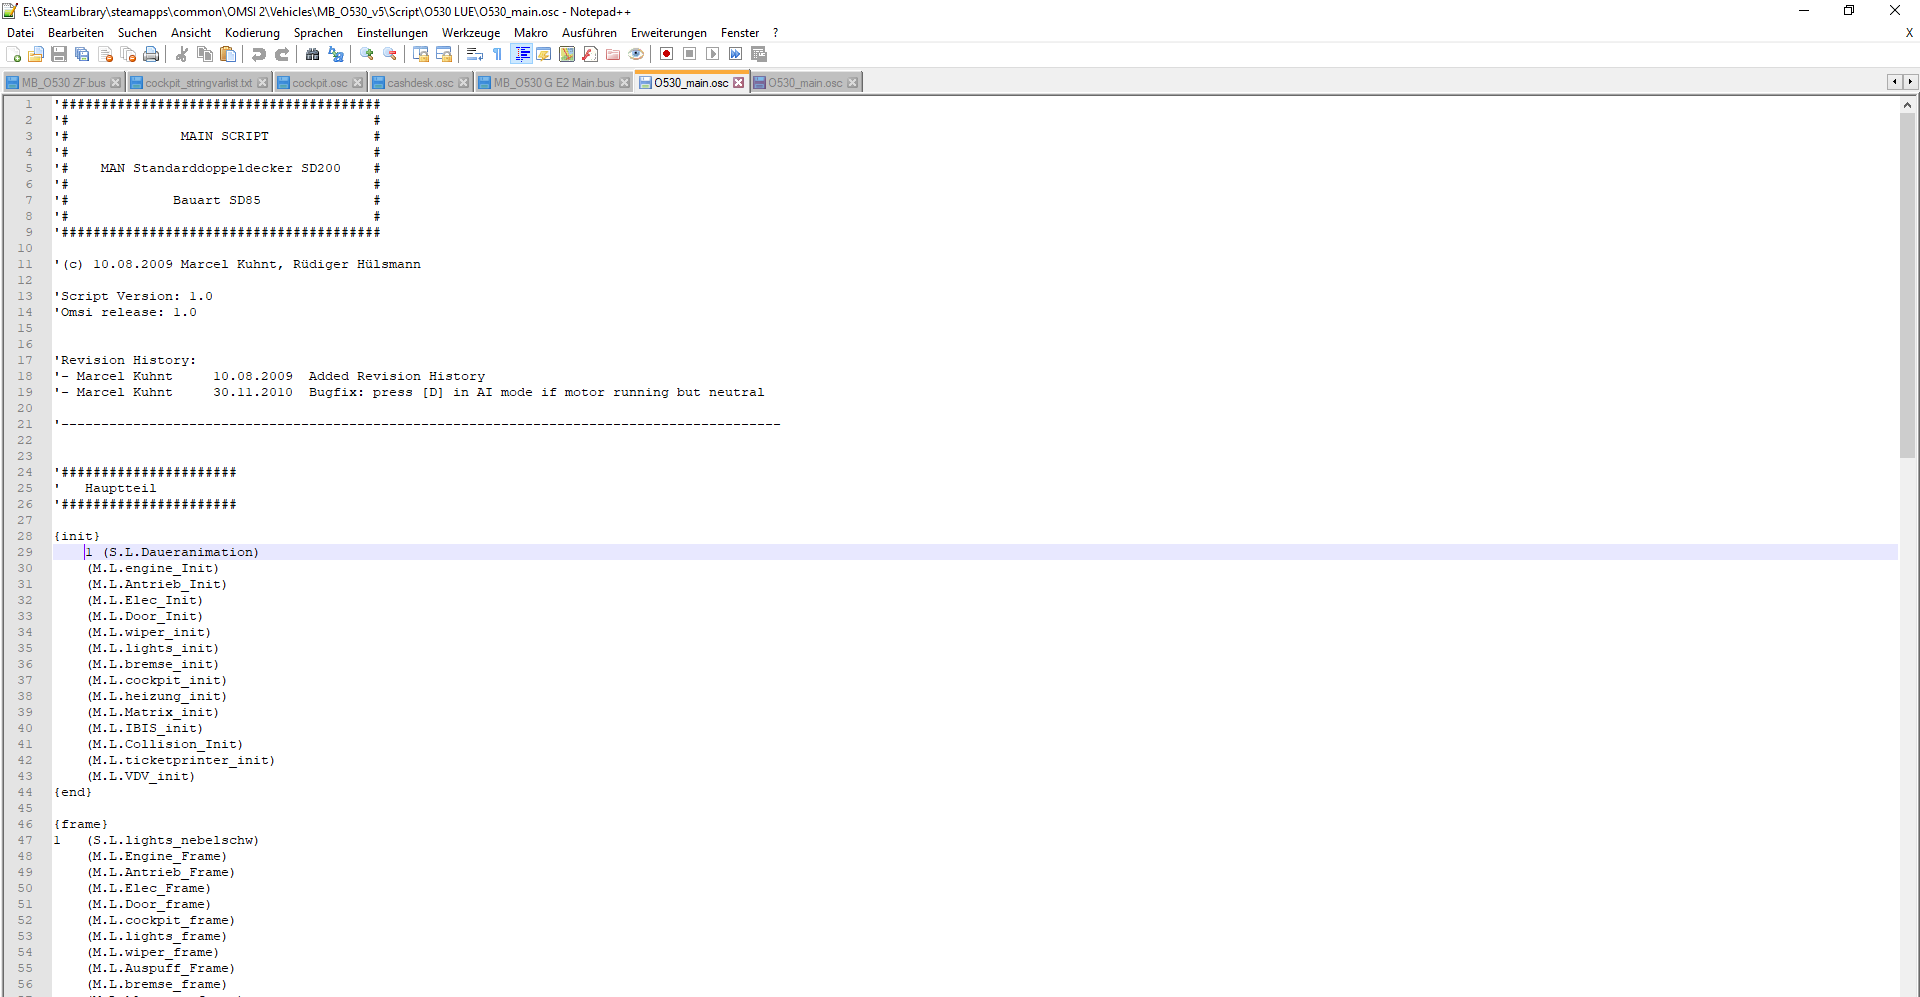Click the Print icon in toolbar
The width and height of the screenshot is (1920, 997).
pos(151,54)
